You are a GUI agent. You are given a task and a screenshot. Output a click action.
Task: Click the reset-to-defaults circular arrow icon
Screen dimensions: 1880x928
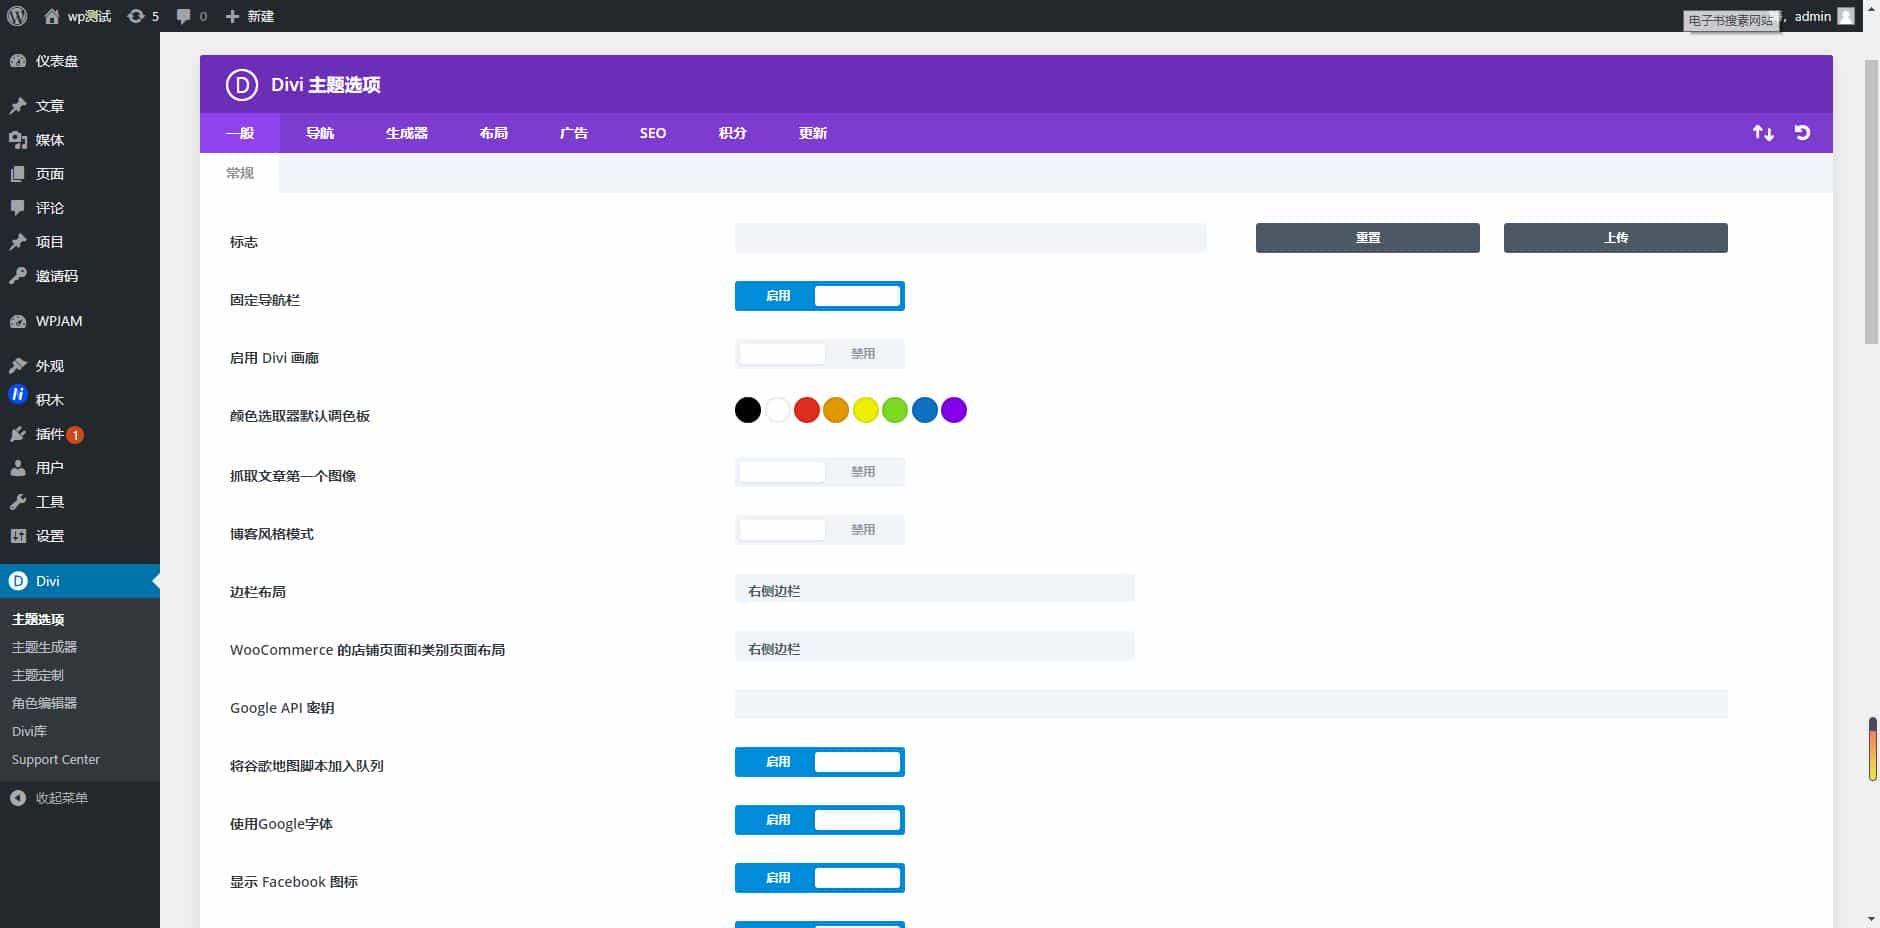[1802, 133]
